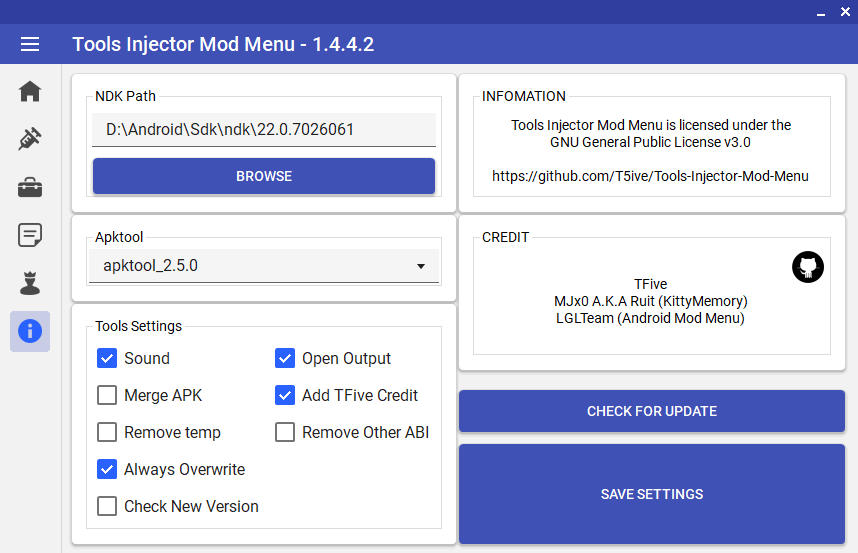
Task: Open the hamburger navigation menu
Action: point(30,44)
